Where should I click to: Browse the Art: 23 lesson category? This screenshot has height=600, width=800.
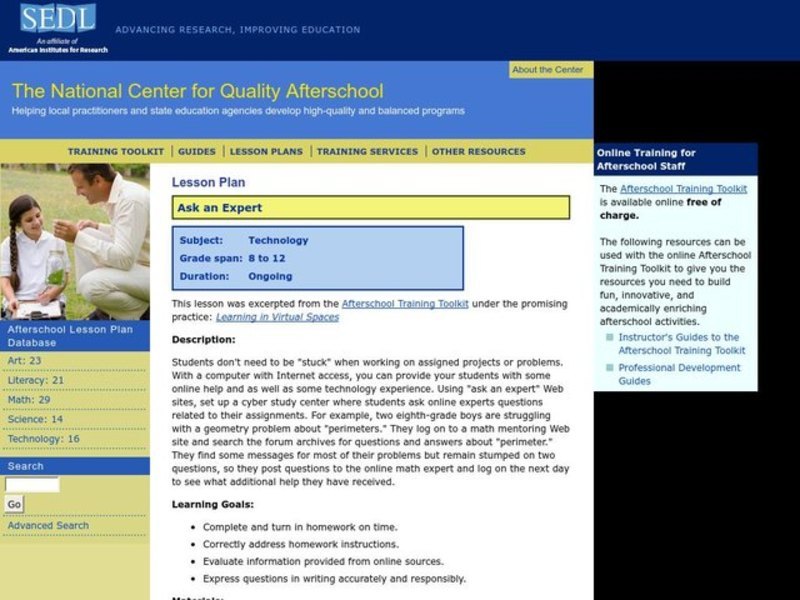pyautogui.click(x=23, y=360)
